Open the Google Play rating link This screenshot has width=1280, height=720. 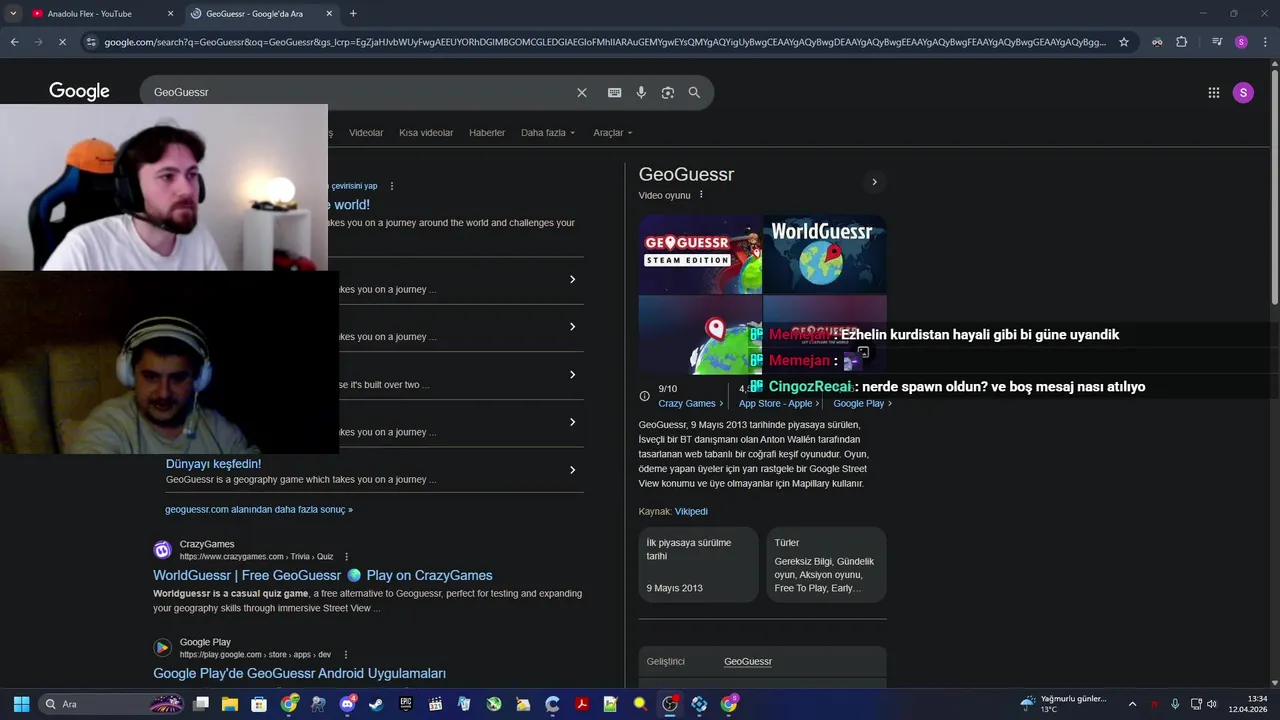click(862, 403)
